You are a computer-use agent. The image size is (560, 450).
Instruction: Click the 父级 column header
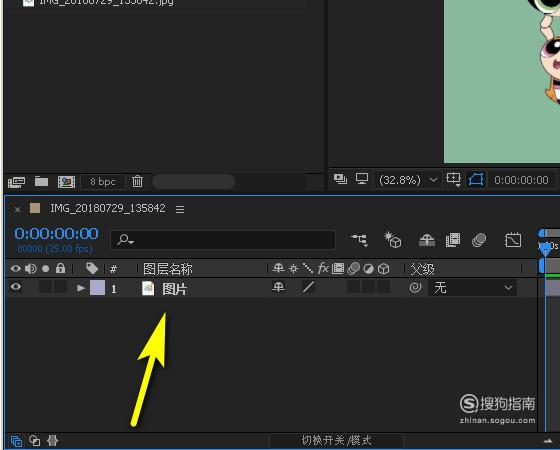click(x=422, y=269)
